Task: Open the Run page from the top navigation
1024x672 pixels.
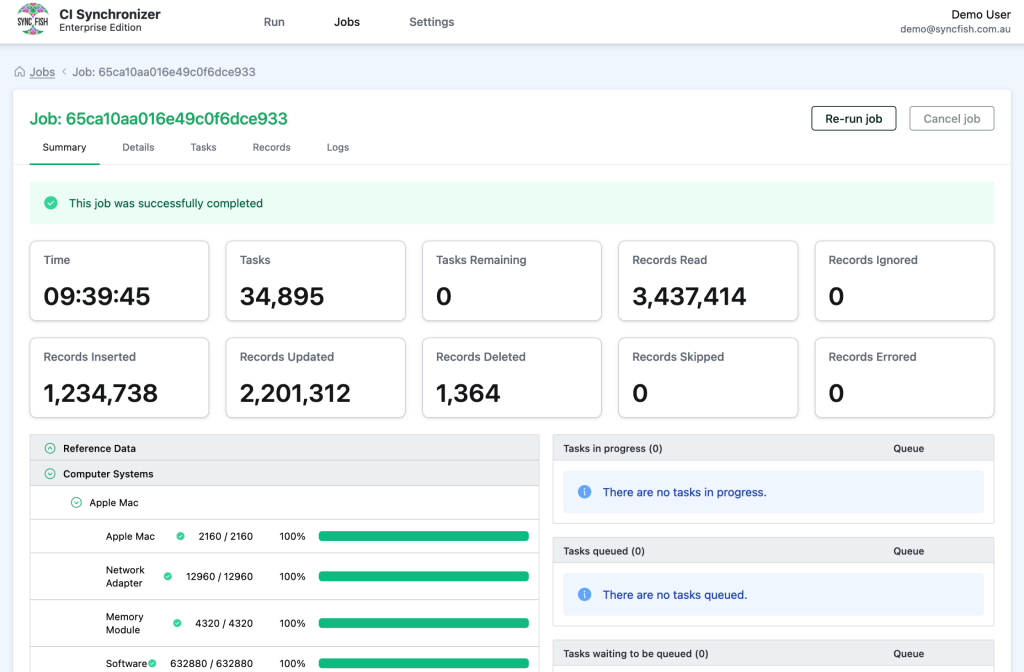Action: click(274, 20)
